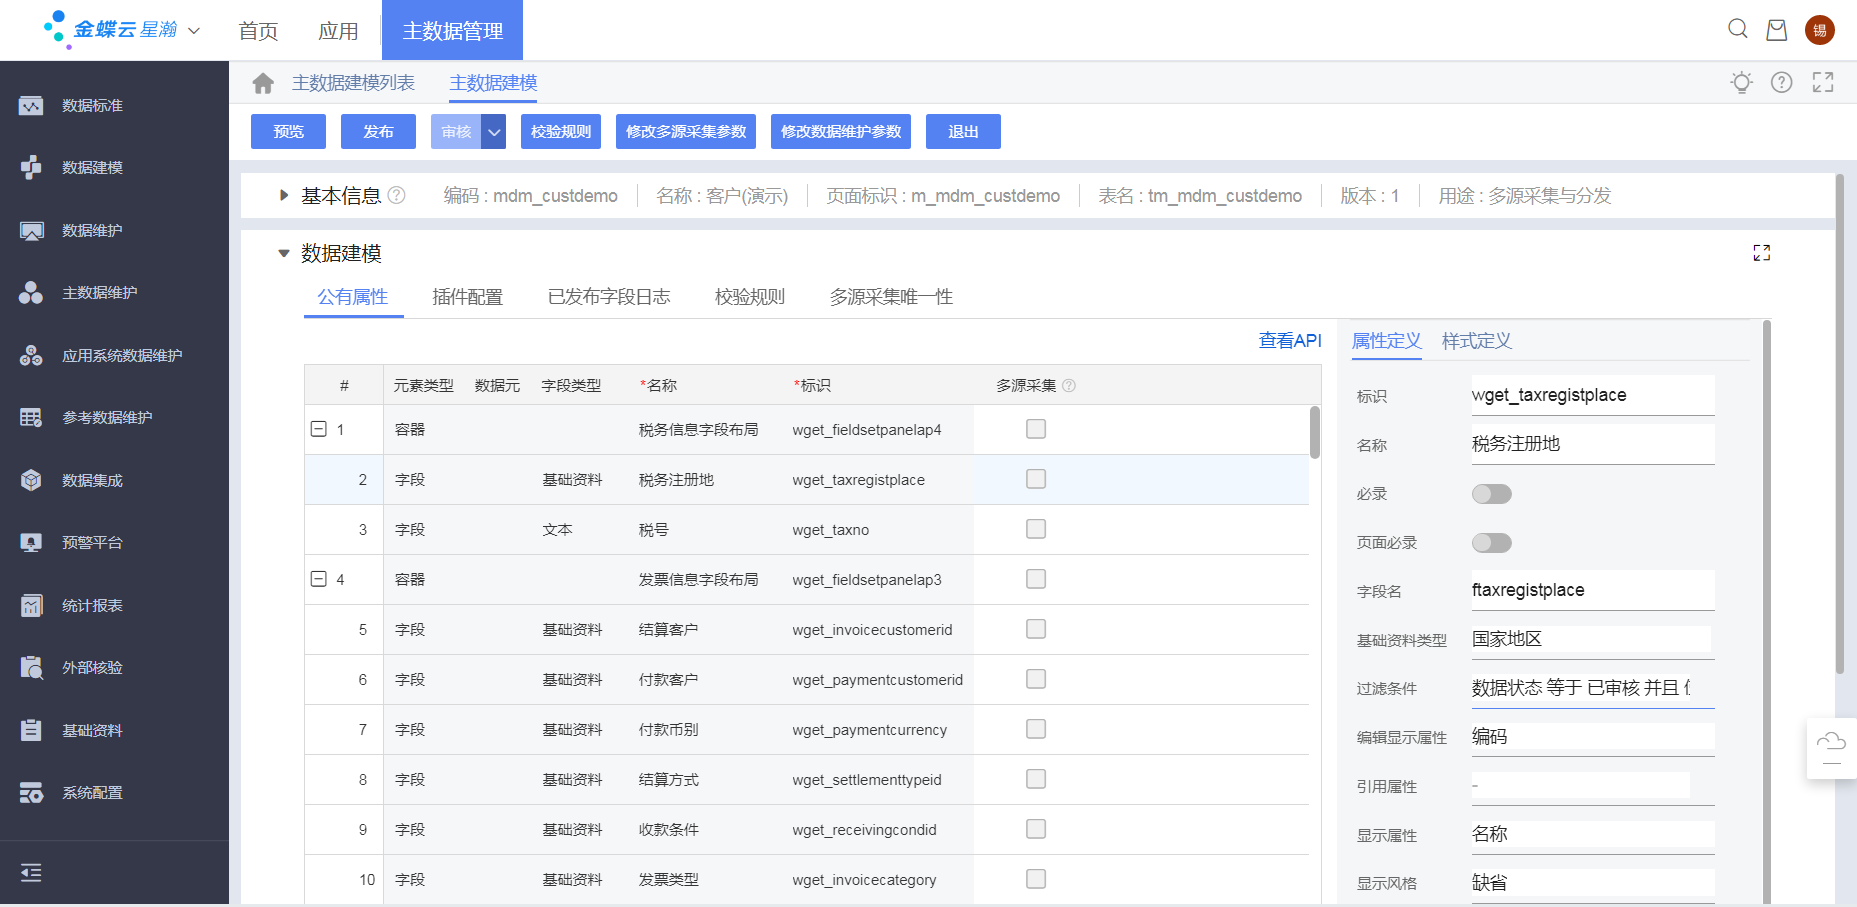
Task: Open the 参考数据维护 sidebar icon
Action: tap(31, 417)
